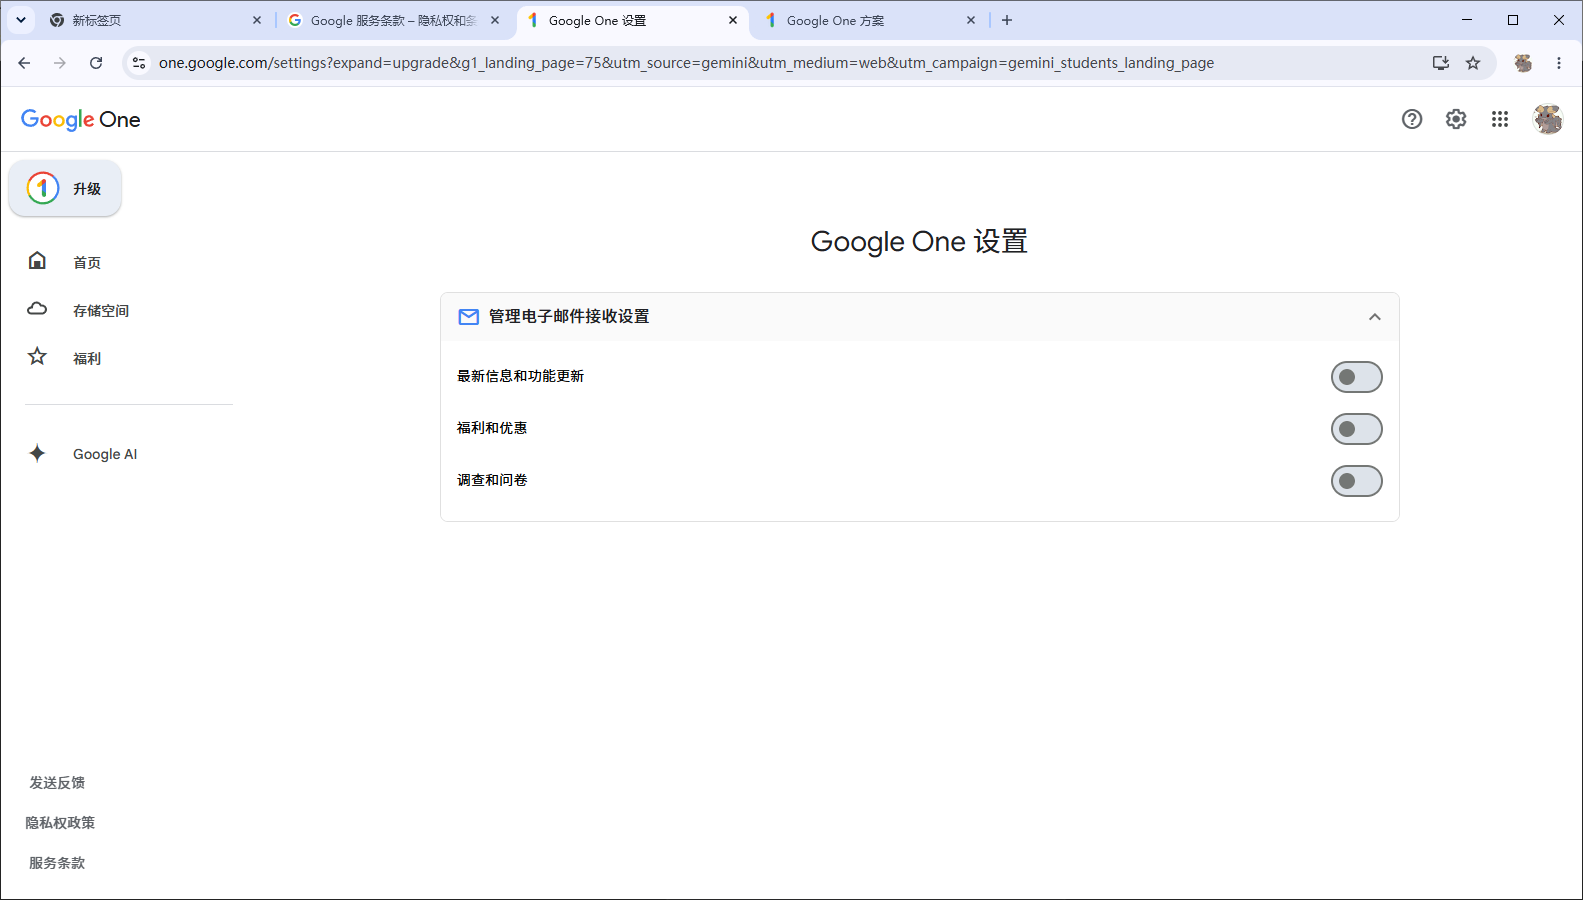Switch to the Google 服务条款 tab
This screenshot has width=1583, height=900.
[394, 20]
